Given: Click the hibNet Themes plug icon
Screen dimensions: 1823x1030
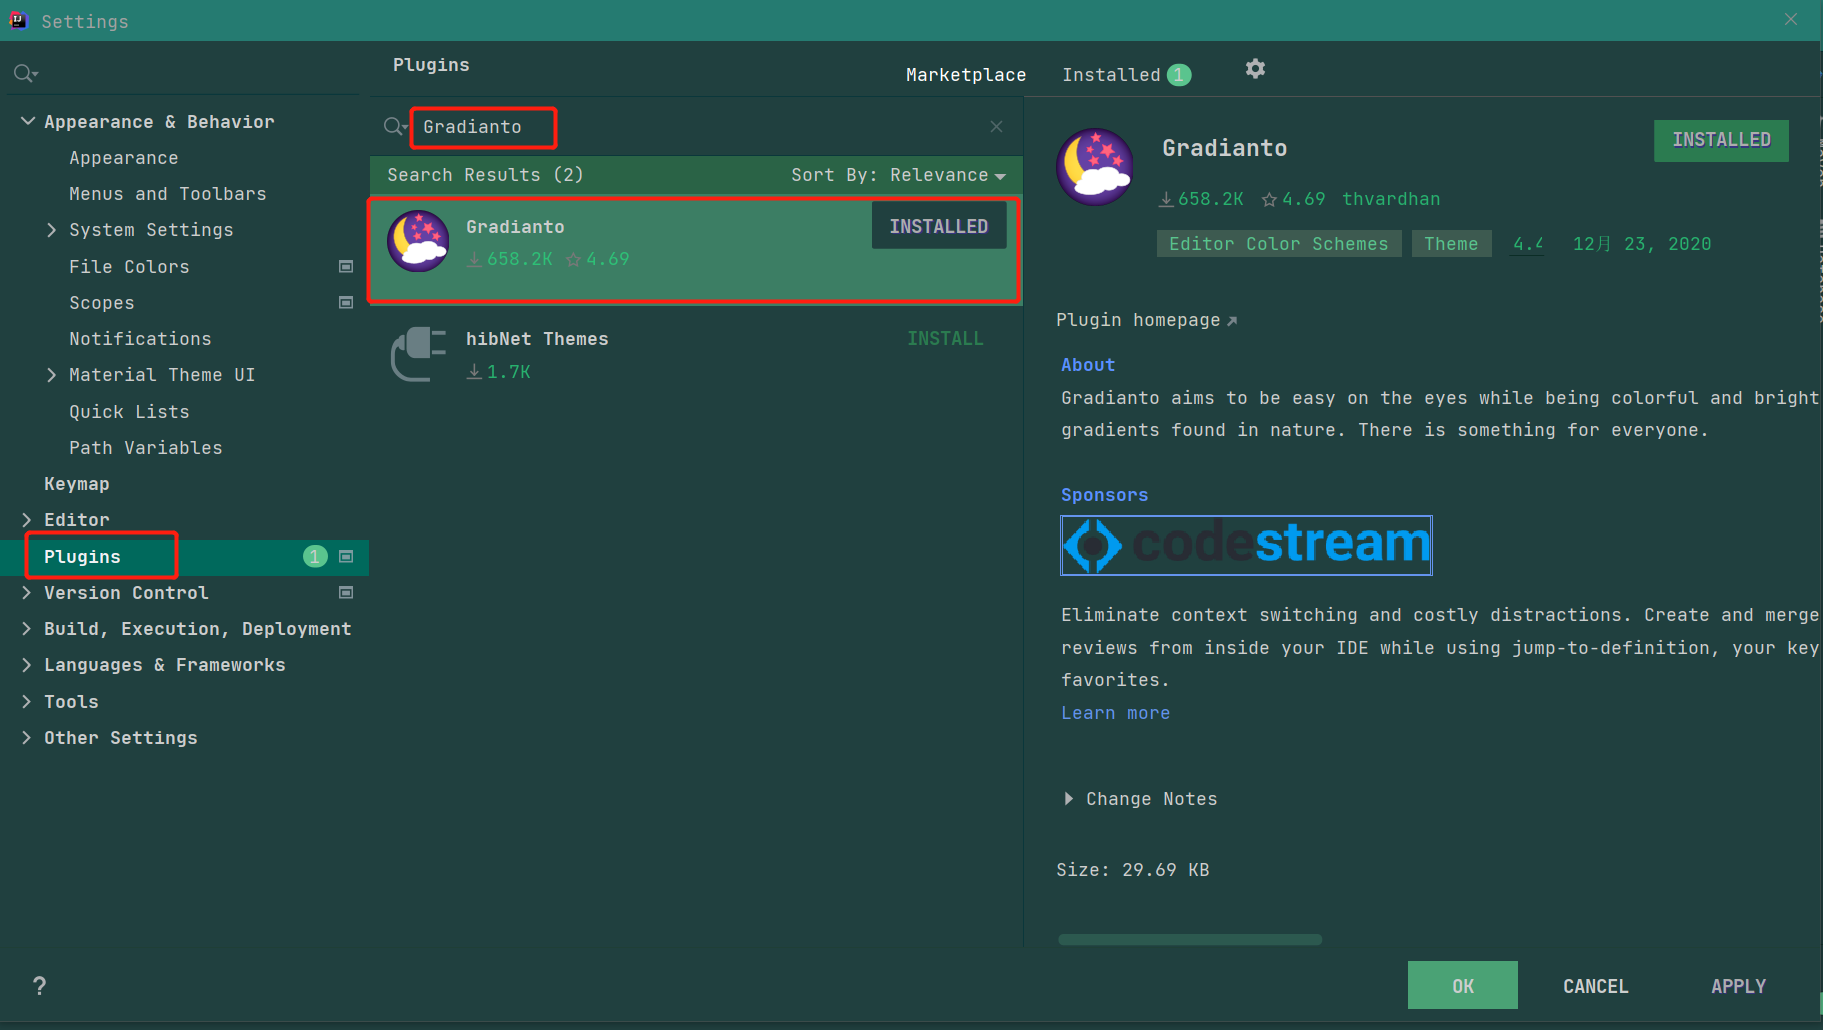Looking at the screenshot, I should [418, 354].
